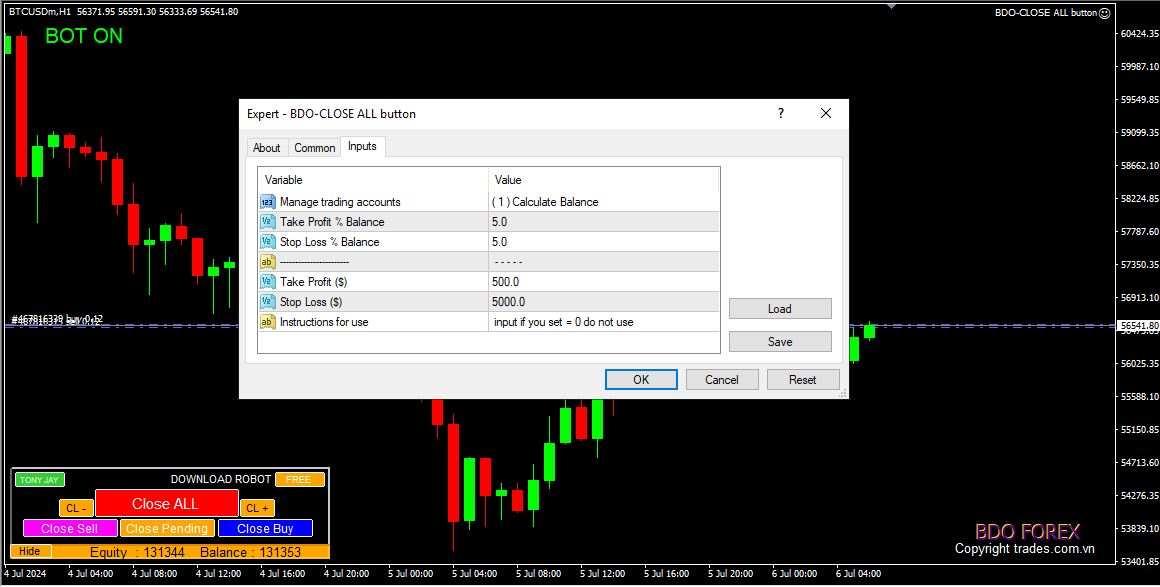Image resolution: width=1160 pixels, height=587 pixels.
Task: Click the Reset button
Action: [x=802, y=380]
